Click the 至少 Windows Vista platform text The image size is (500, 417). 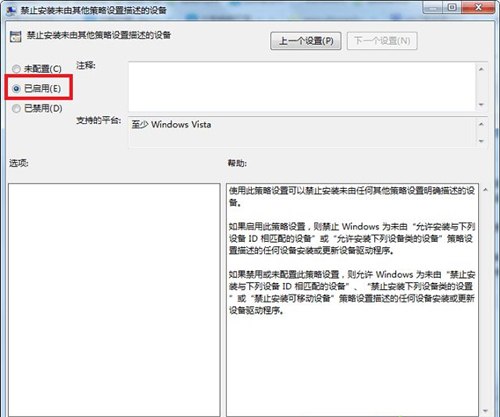point(171,125)
